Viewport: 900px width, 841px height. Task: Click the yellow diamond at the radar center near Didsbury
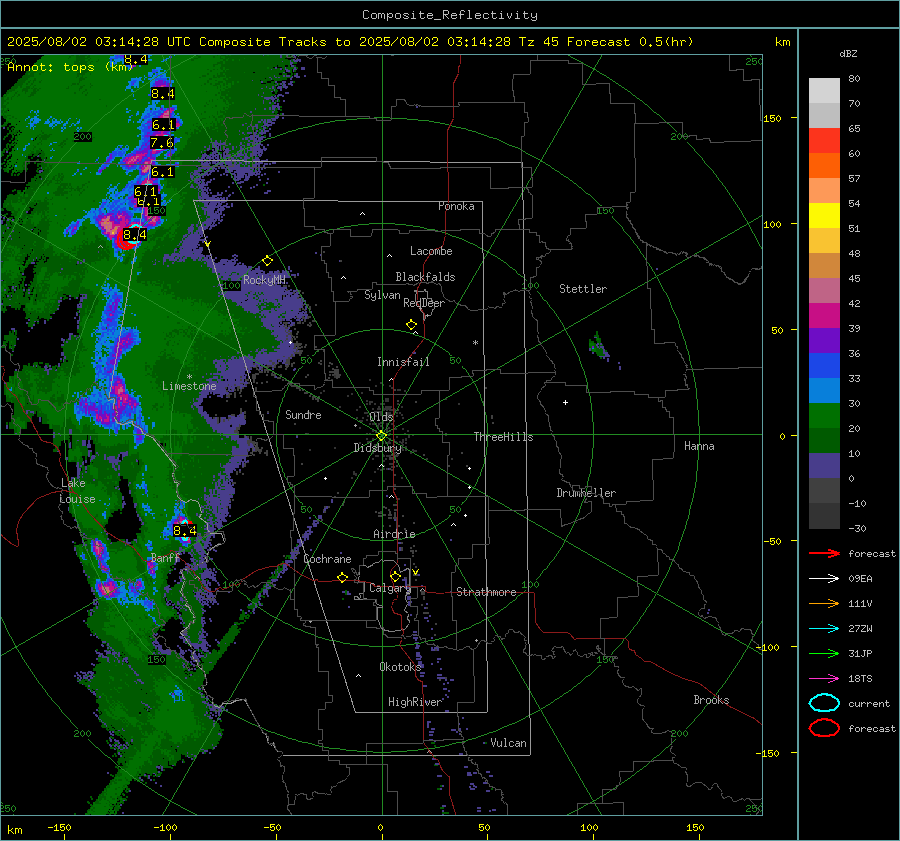381,436
